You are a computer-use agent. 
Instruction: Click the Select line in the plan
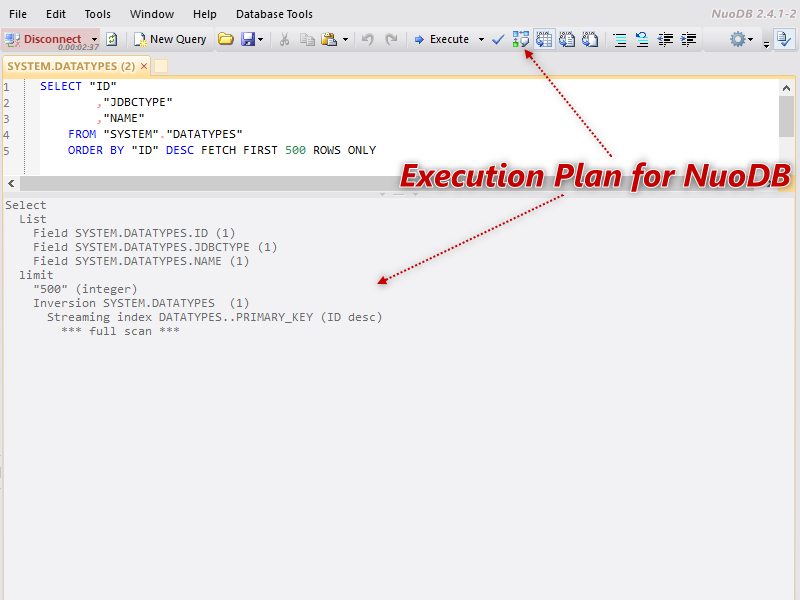(x=26, y=205)
